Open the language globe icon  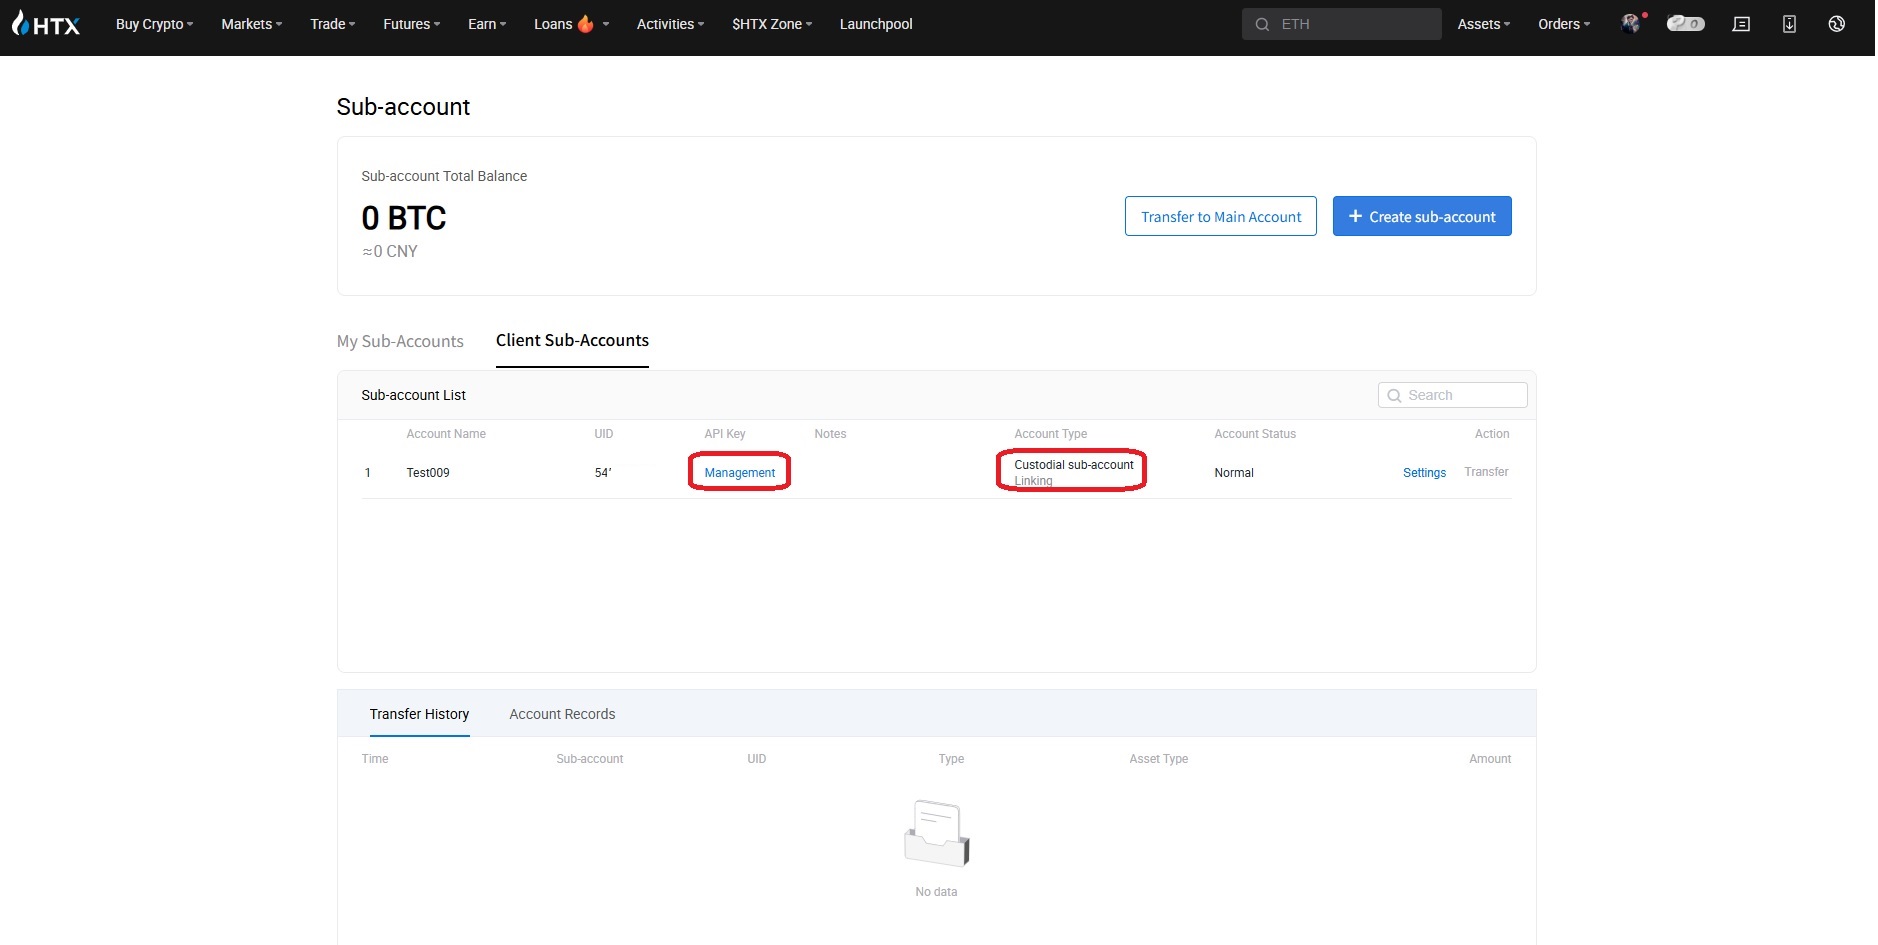coord(1836,24)
